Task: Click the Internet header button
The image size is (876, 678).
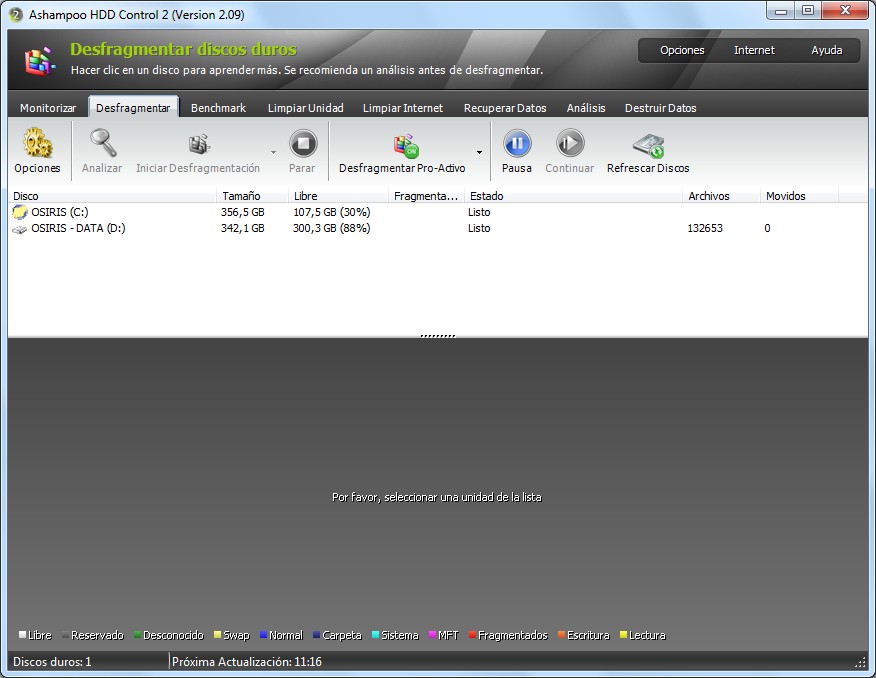Action: [x=754, y=50]
